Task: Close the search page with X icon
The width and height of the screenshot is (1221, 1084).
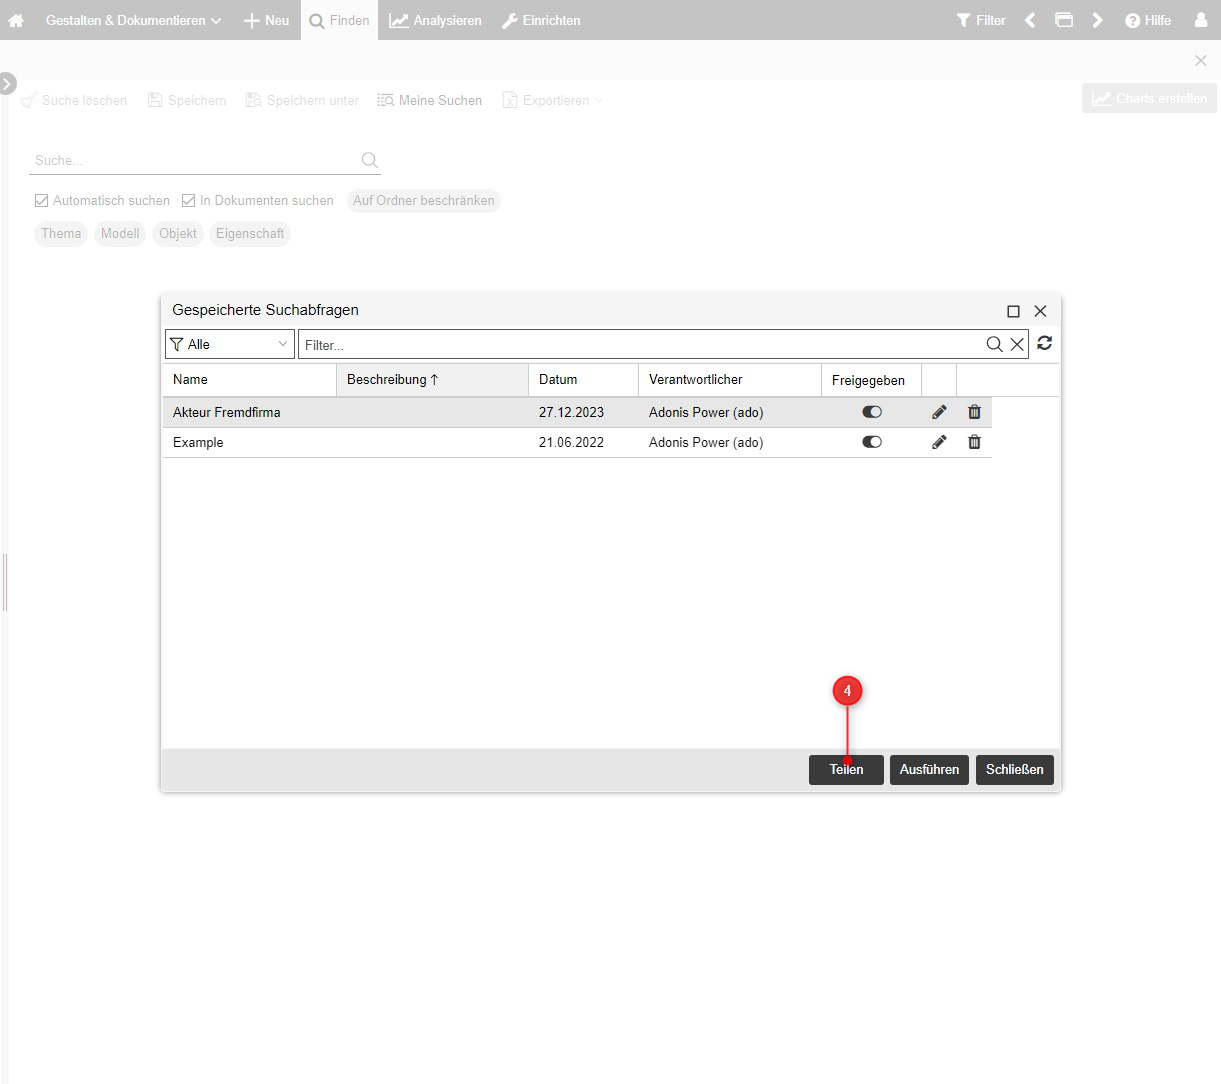Action: [1201, 61]
